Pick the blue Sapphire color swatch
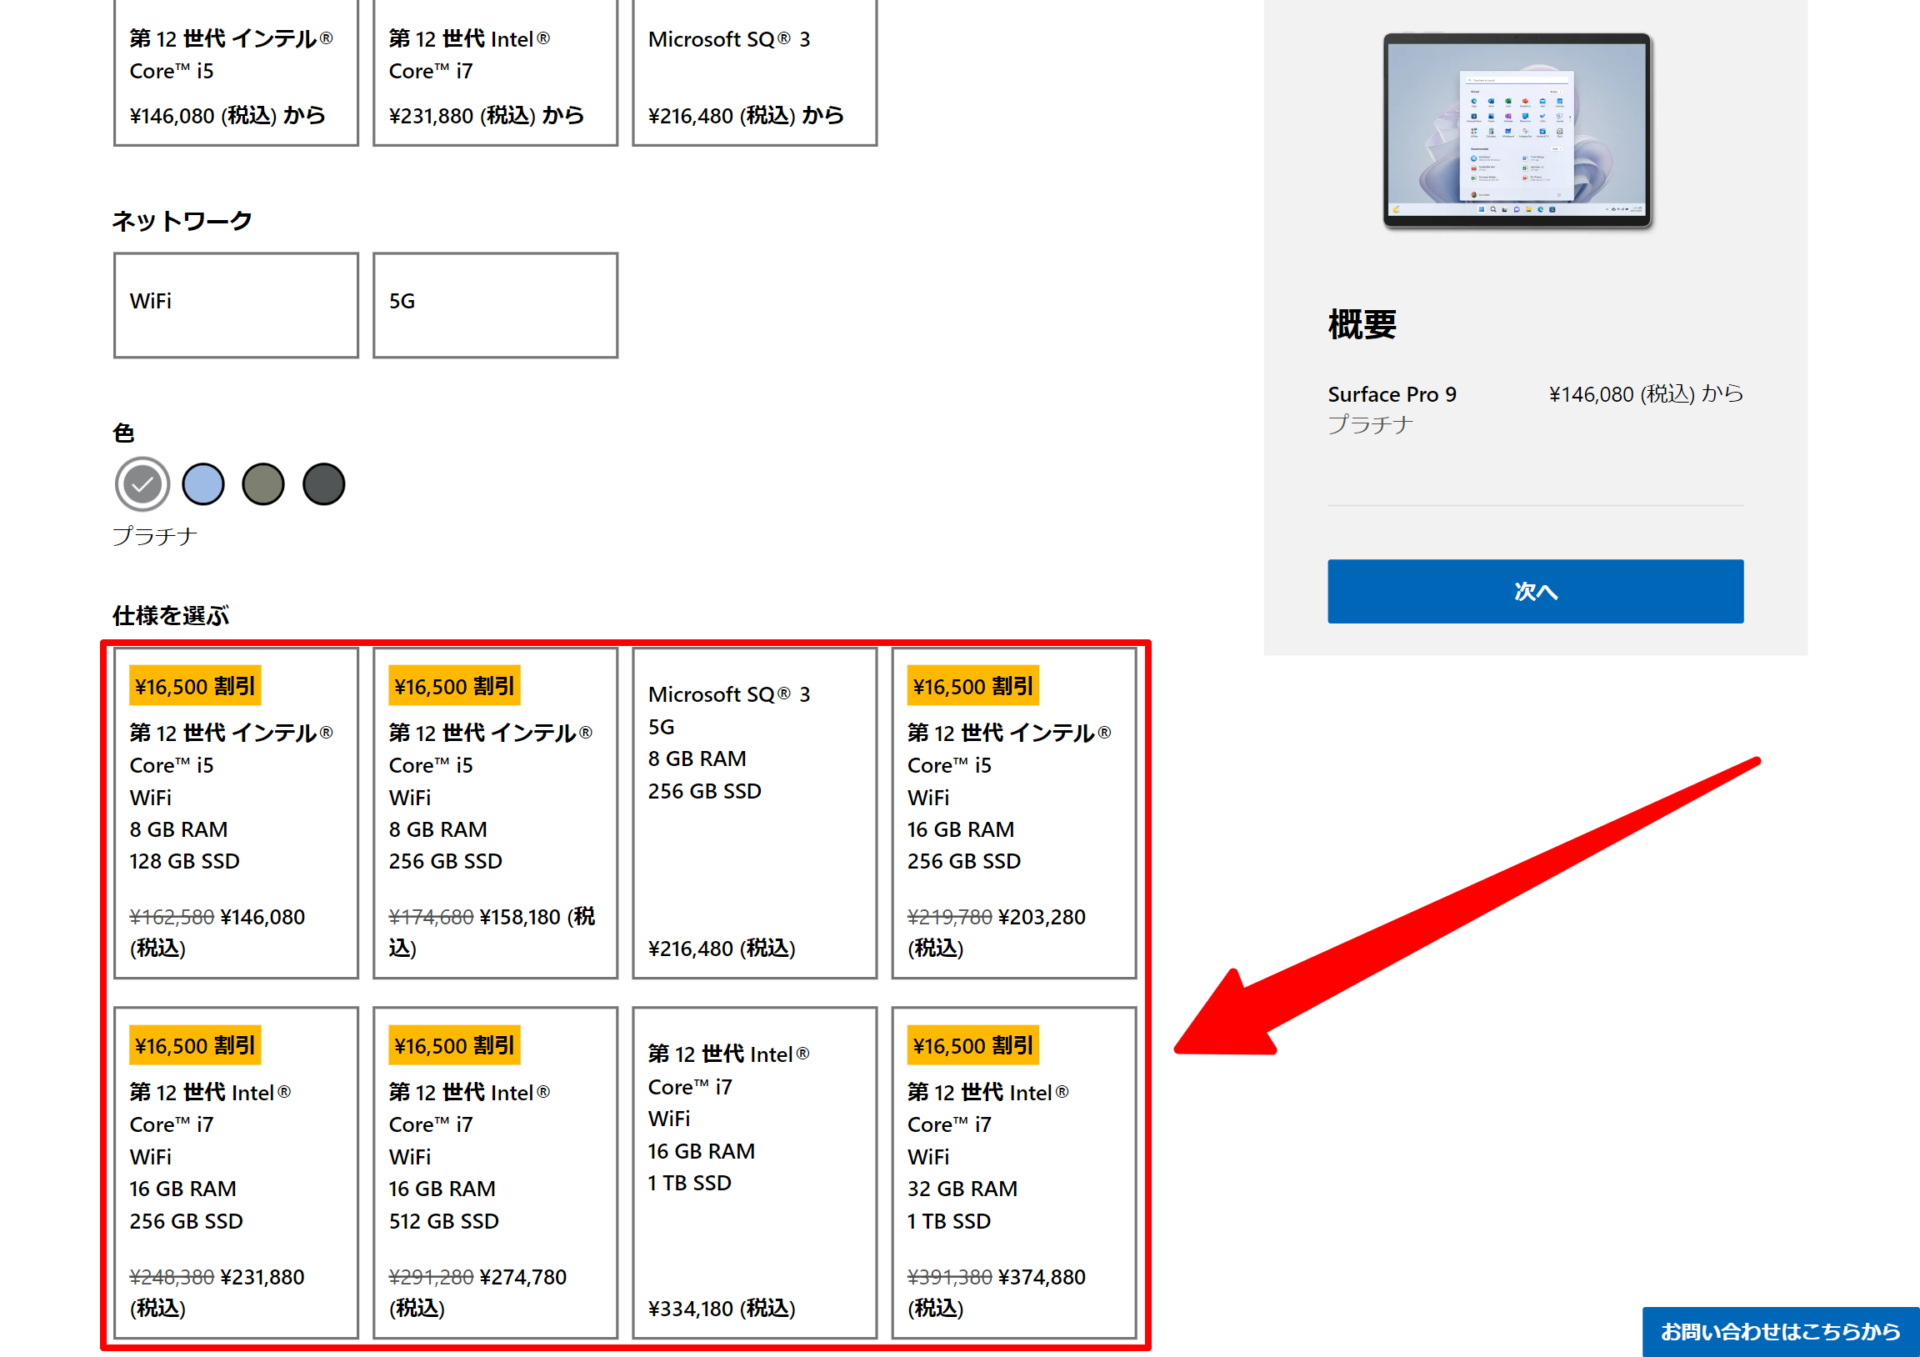Screen dimensions: 1920x1357 point(204,485)
